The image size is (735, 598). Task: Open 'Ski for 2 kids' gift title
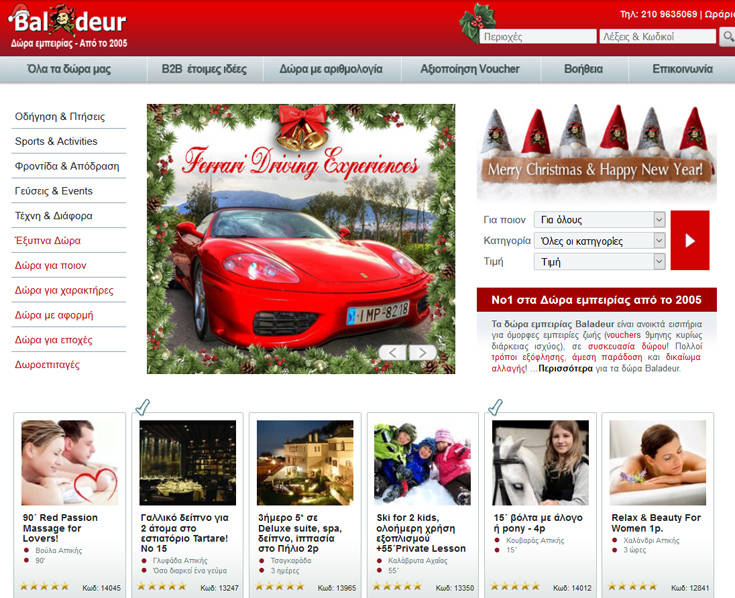tap(421, 533)
